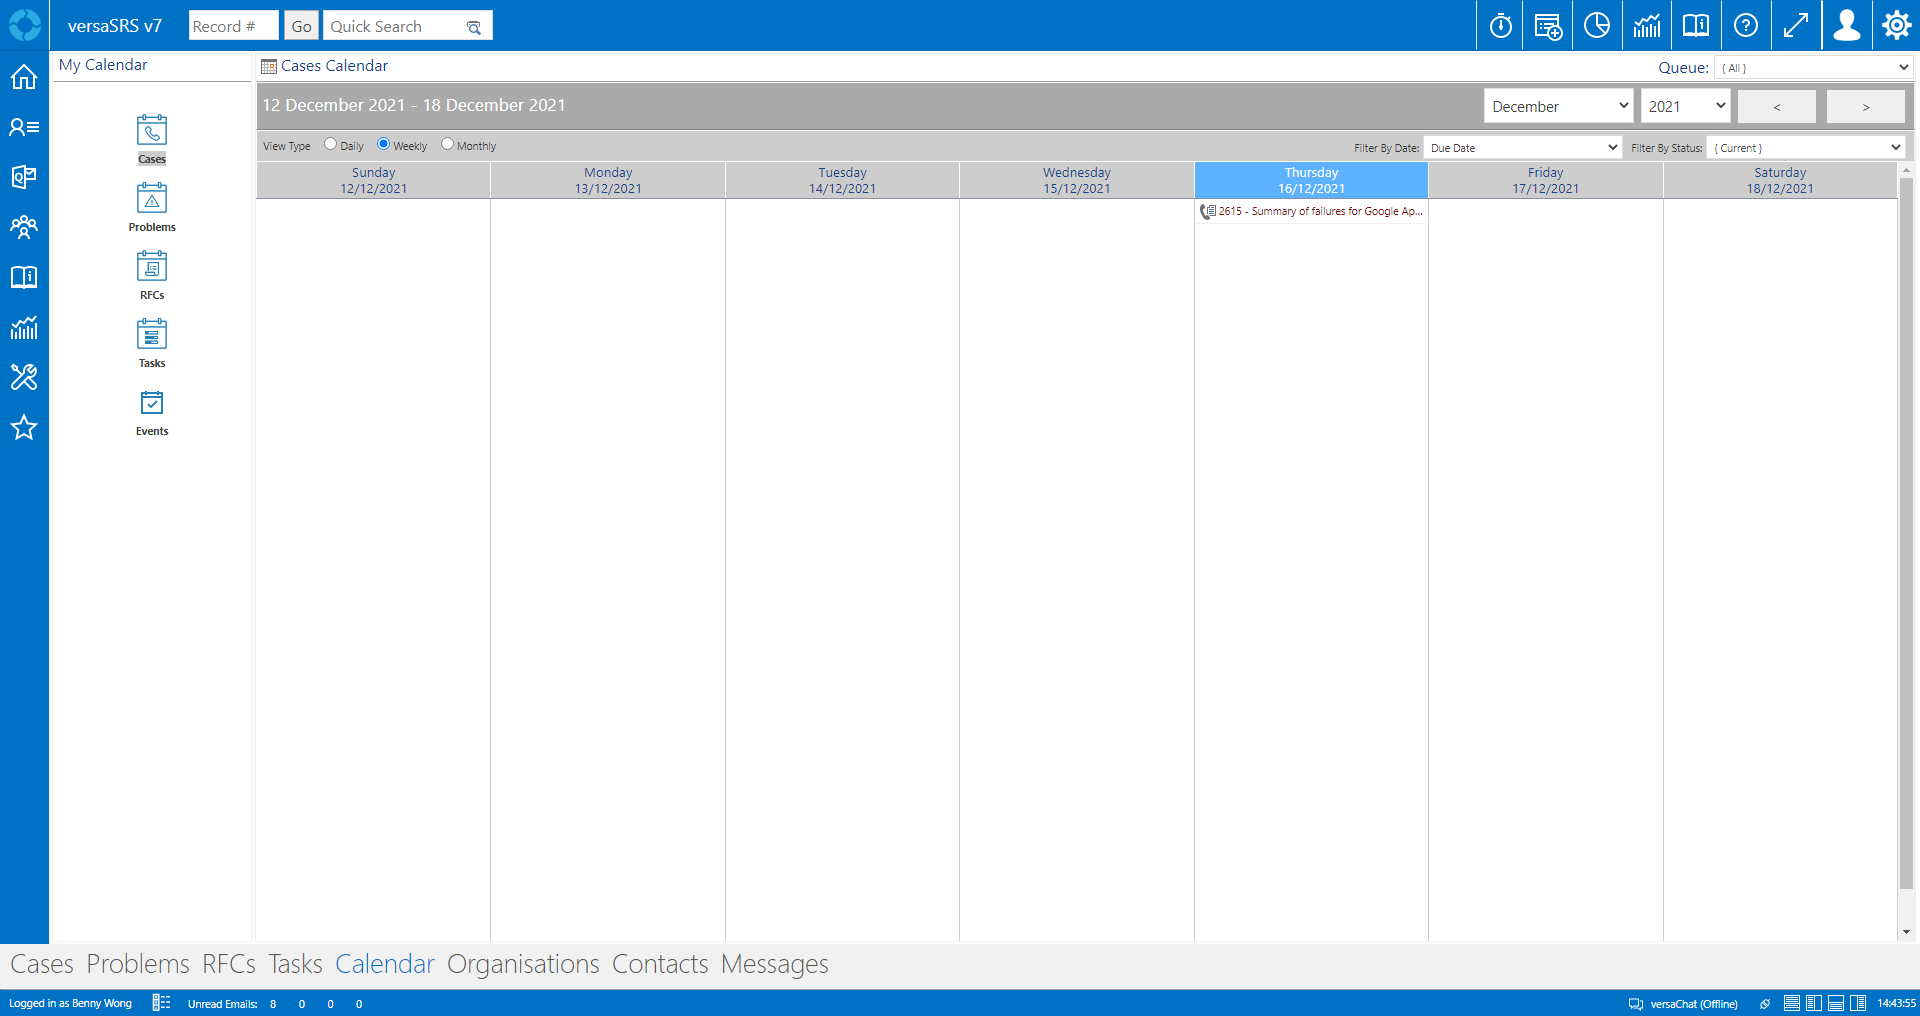Open the help question mark icon

pos(1746,26)
